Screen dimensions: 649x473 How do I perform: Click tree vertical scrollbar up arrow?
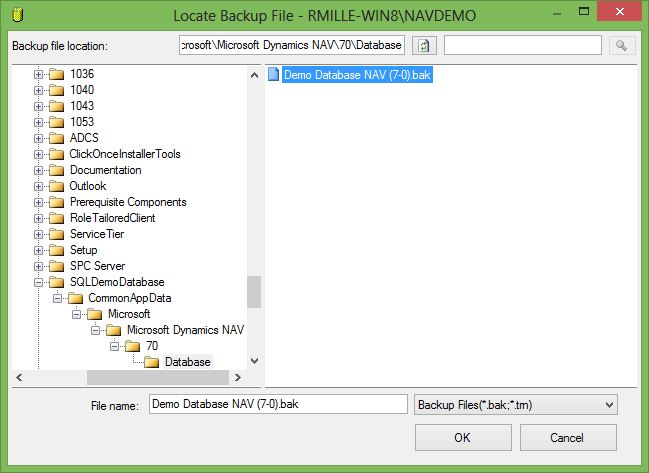click(255, 75)
